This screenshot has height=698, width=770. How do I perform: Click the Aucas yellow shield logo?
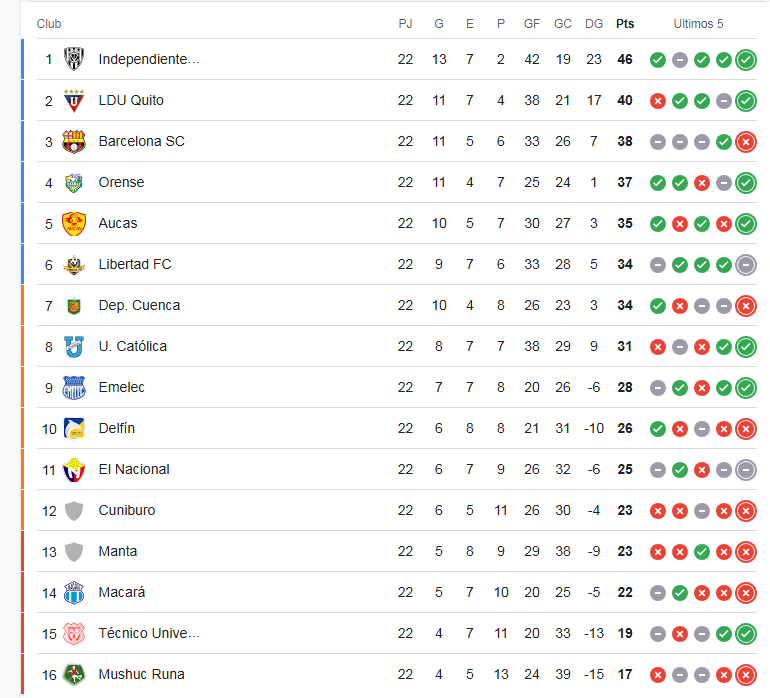[x=74, y=223]
